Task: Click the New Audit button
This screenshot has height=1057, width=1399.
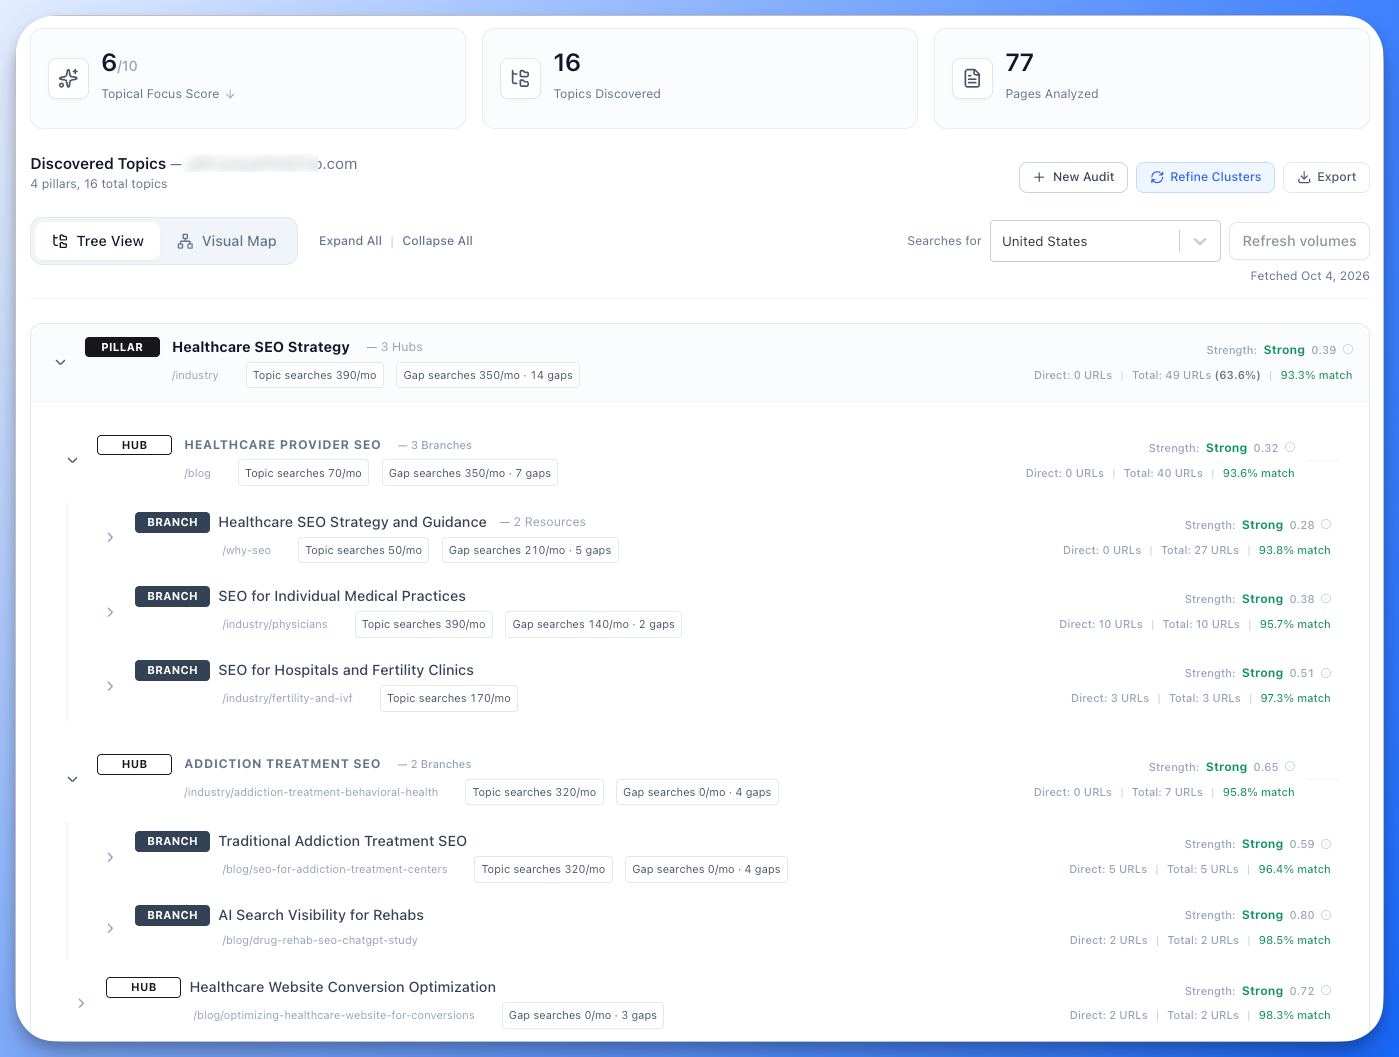Action: [x=1074, y=177]
